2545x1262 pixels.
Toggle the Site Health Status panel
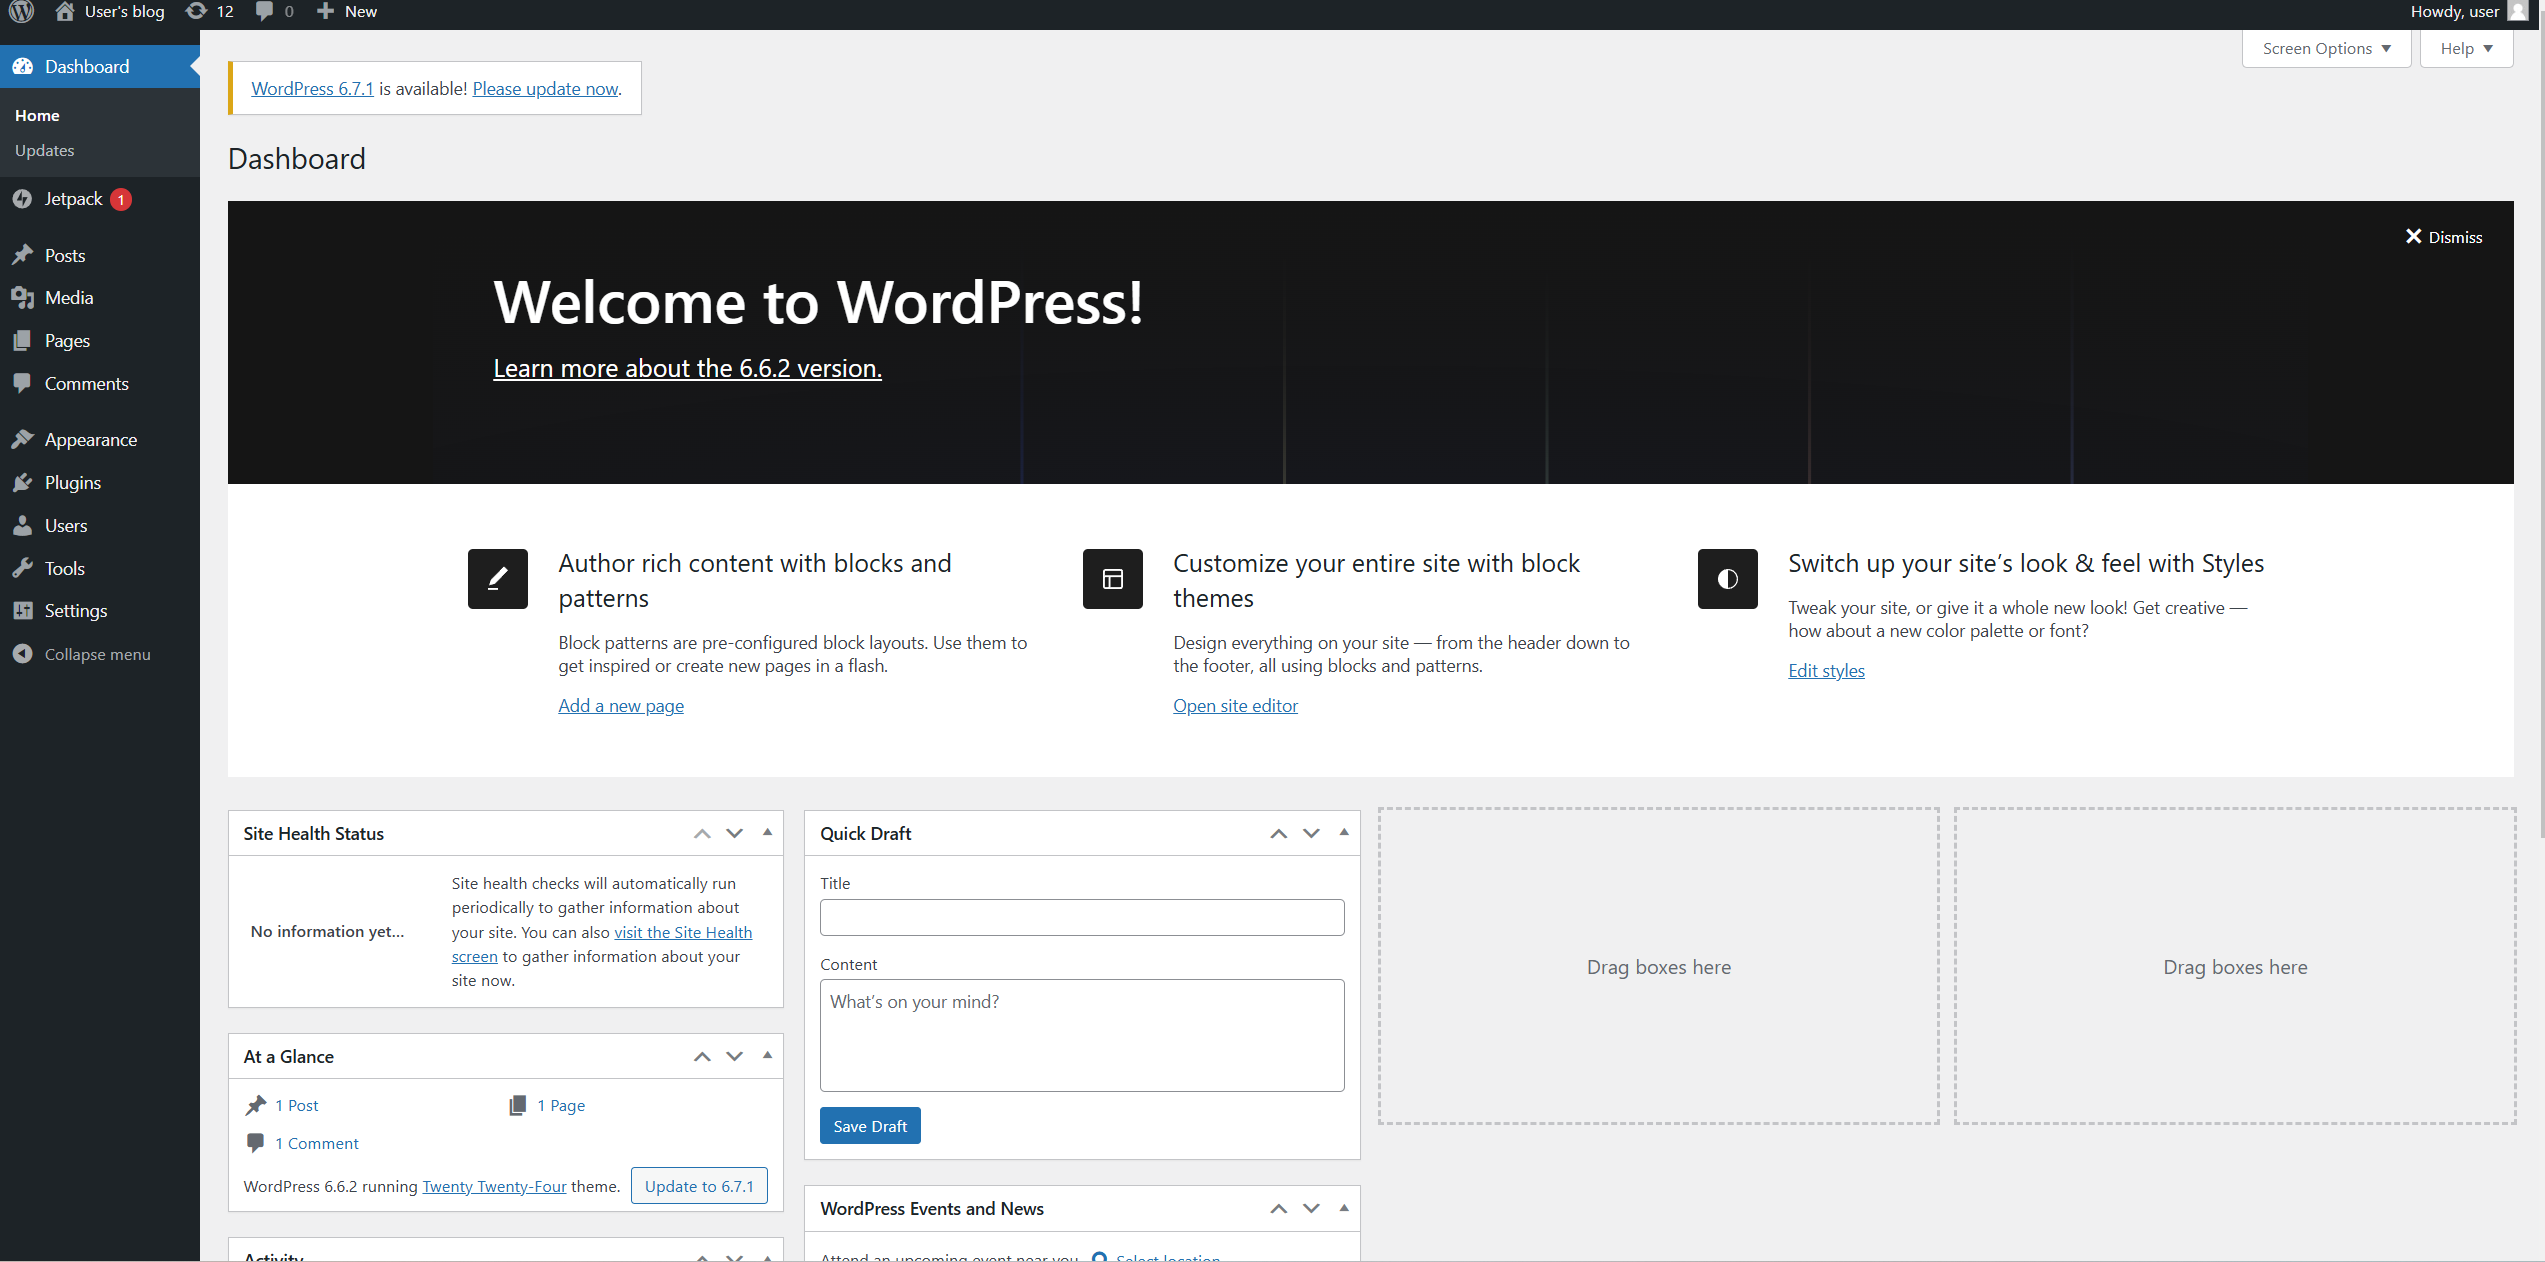click(767, 832)
